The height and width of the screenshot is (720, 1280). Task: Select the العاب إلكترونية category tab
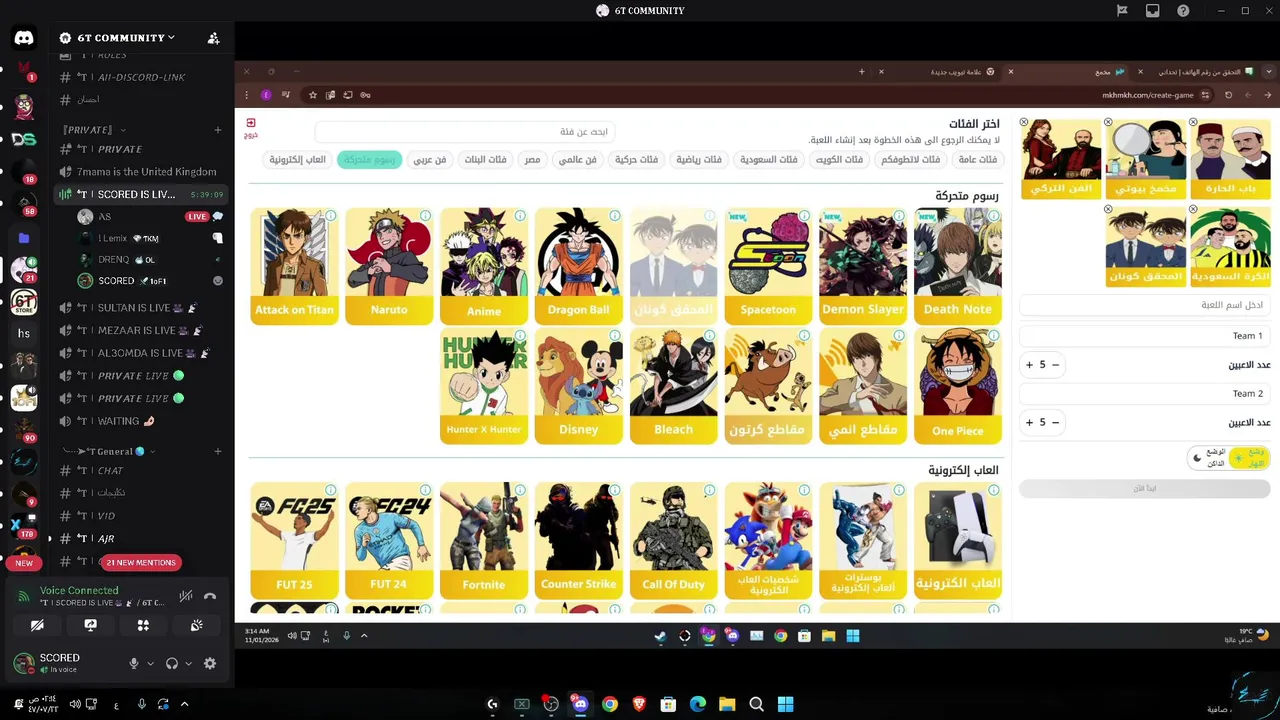[298, 160]
